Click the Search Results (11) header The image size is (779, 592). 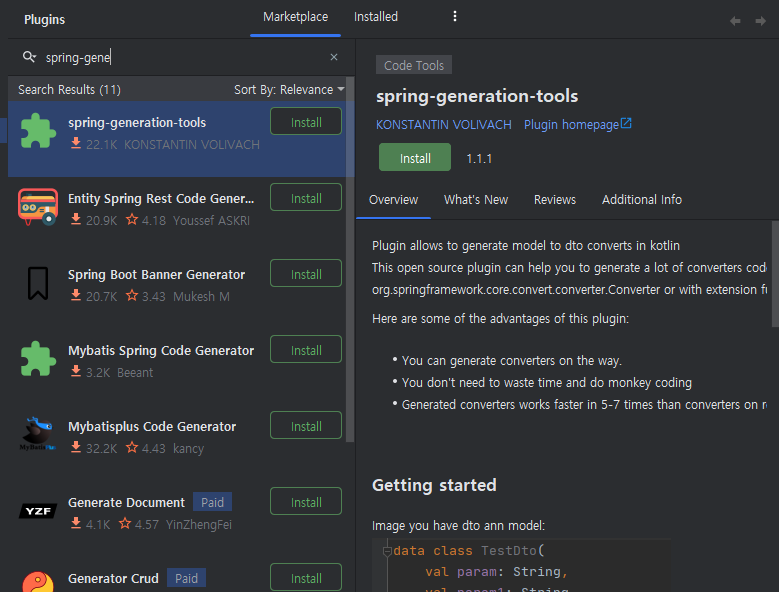tap(70, 89)
